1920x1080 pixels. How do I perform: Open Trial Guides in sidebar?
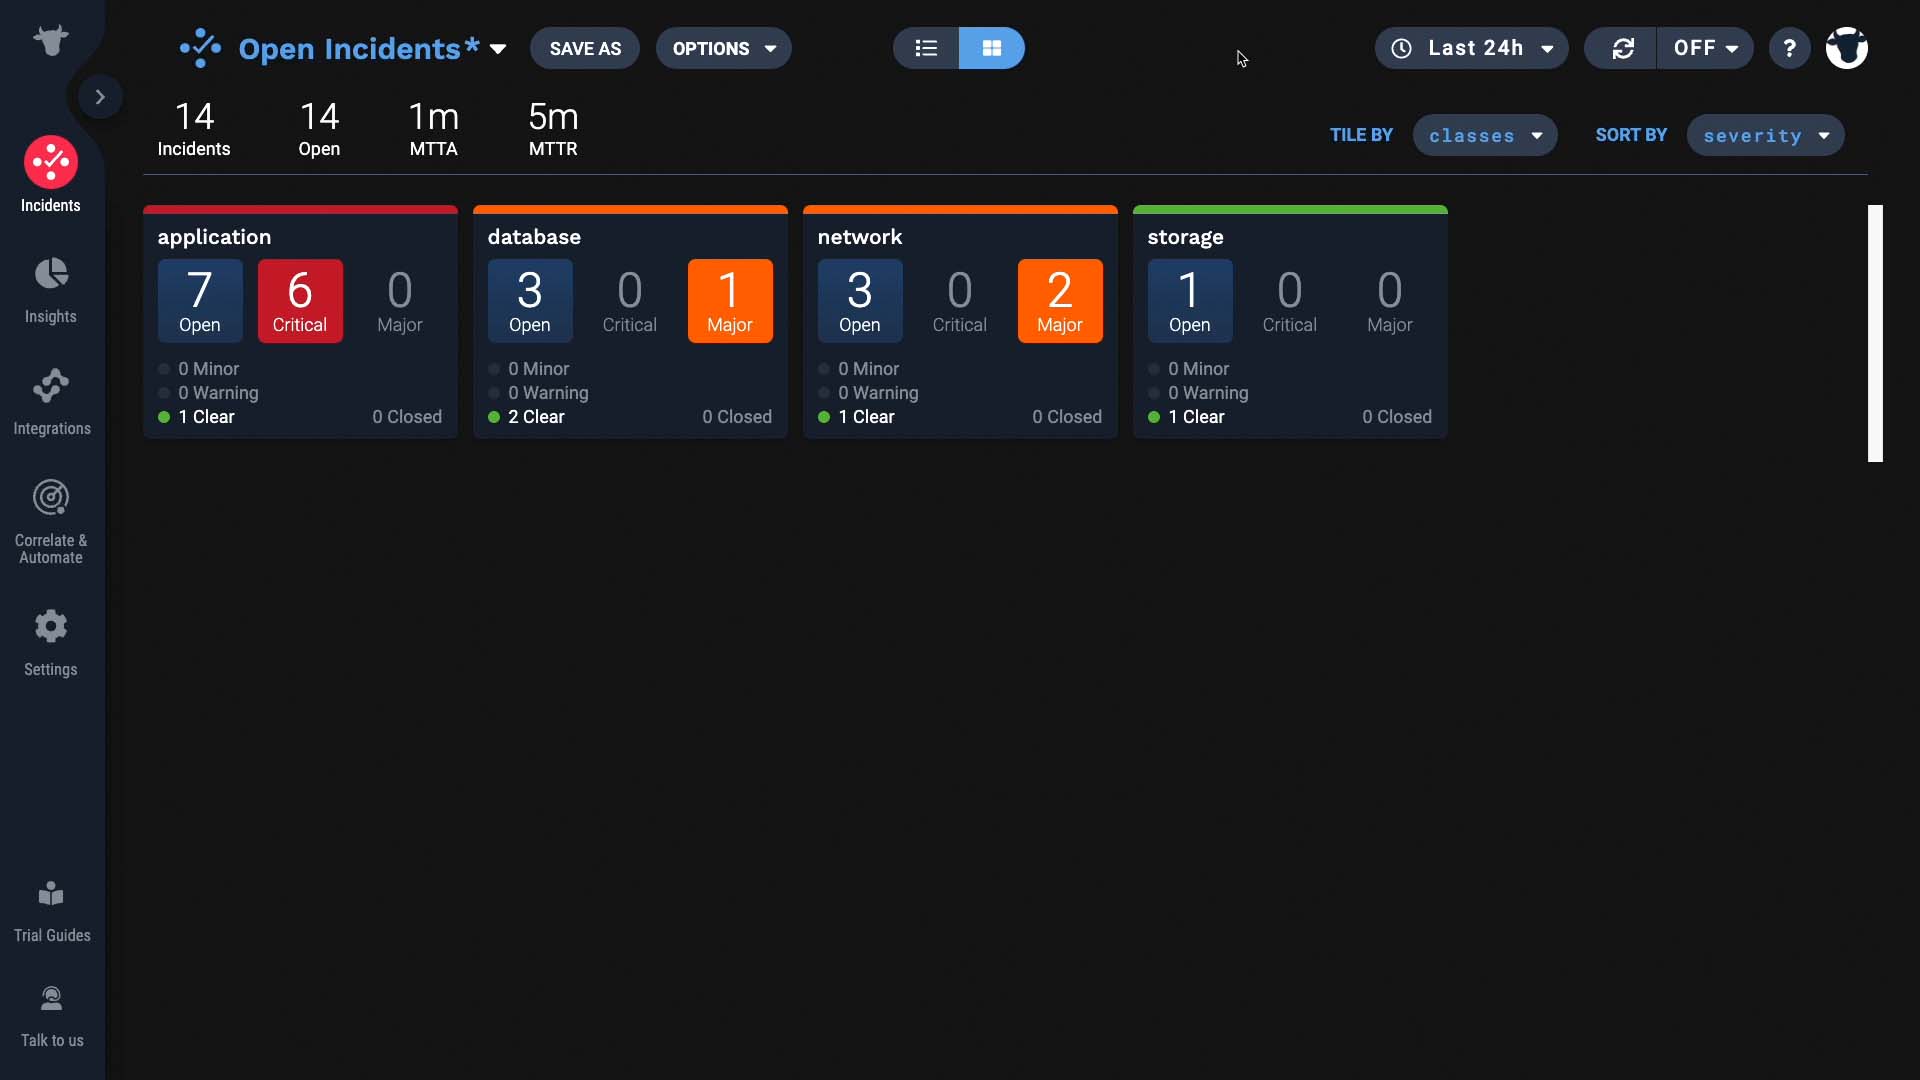click(52, 911)
